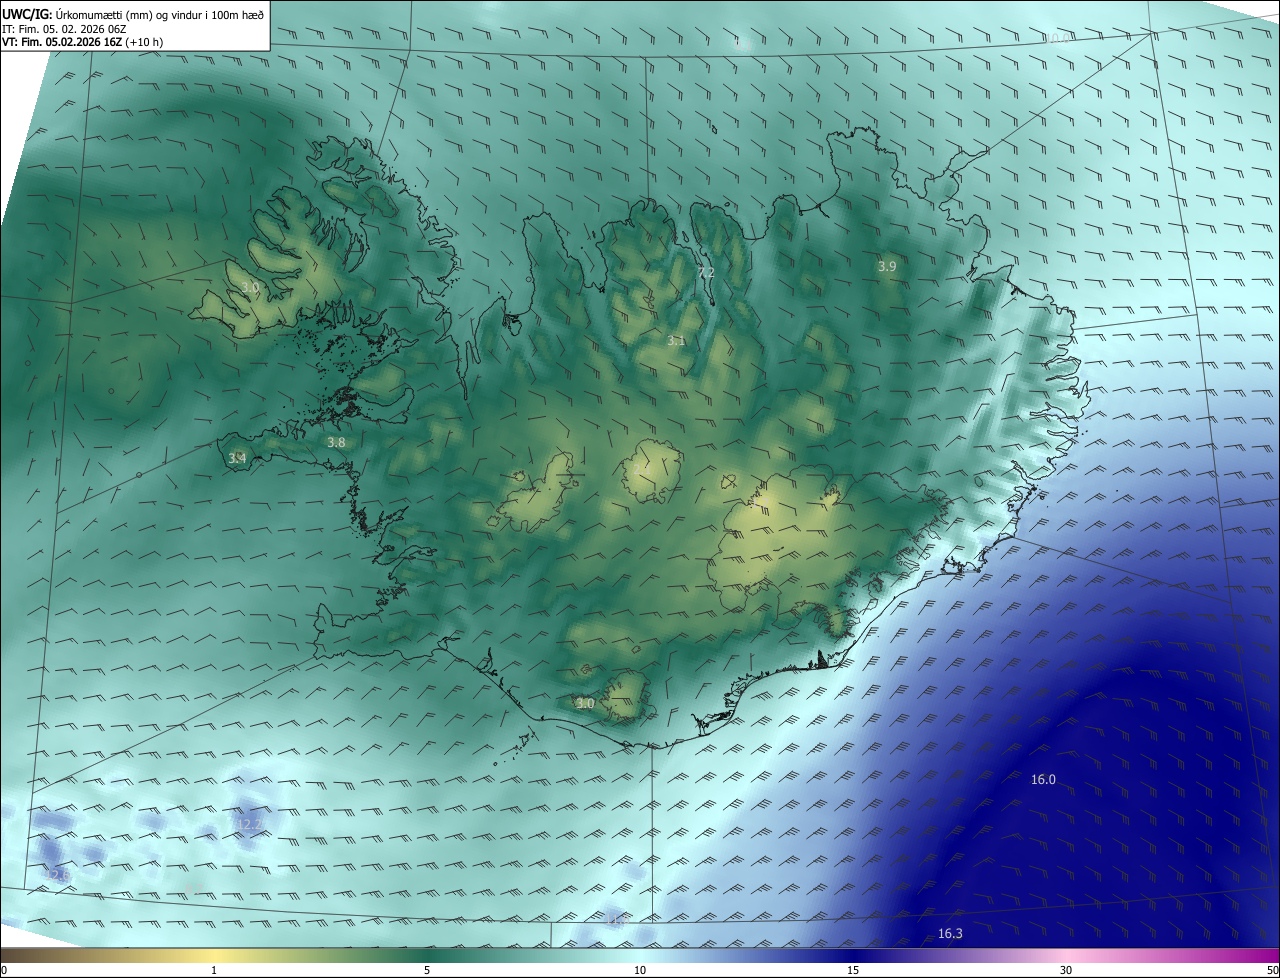The width and height of the screenshot is (1280, 978).
Task: Click the 3.8 value on the Snæfellsnes peninsula
Action: 336,442
